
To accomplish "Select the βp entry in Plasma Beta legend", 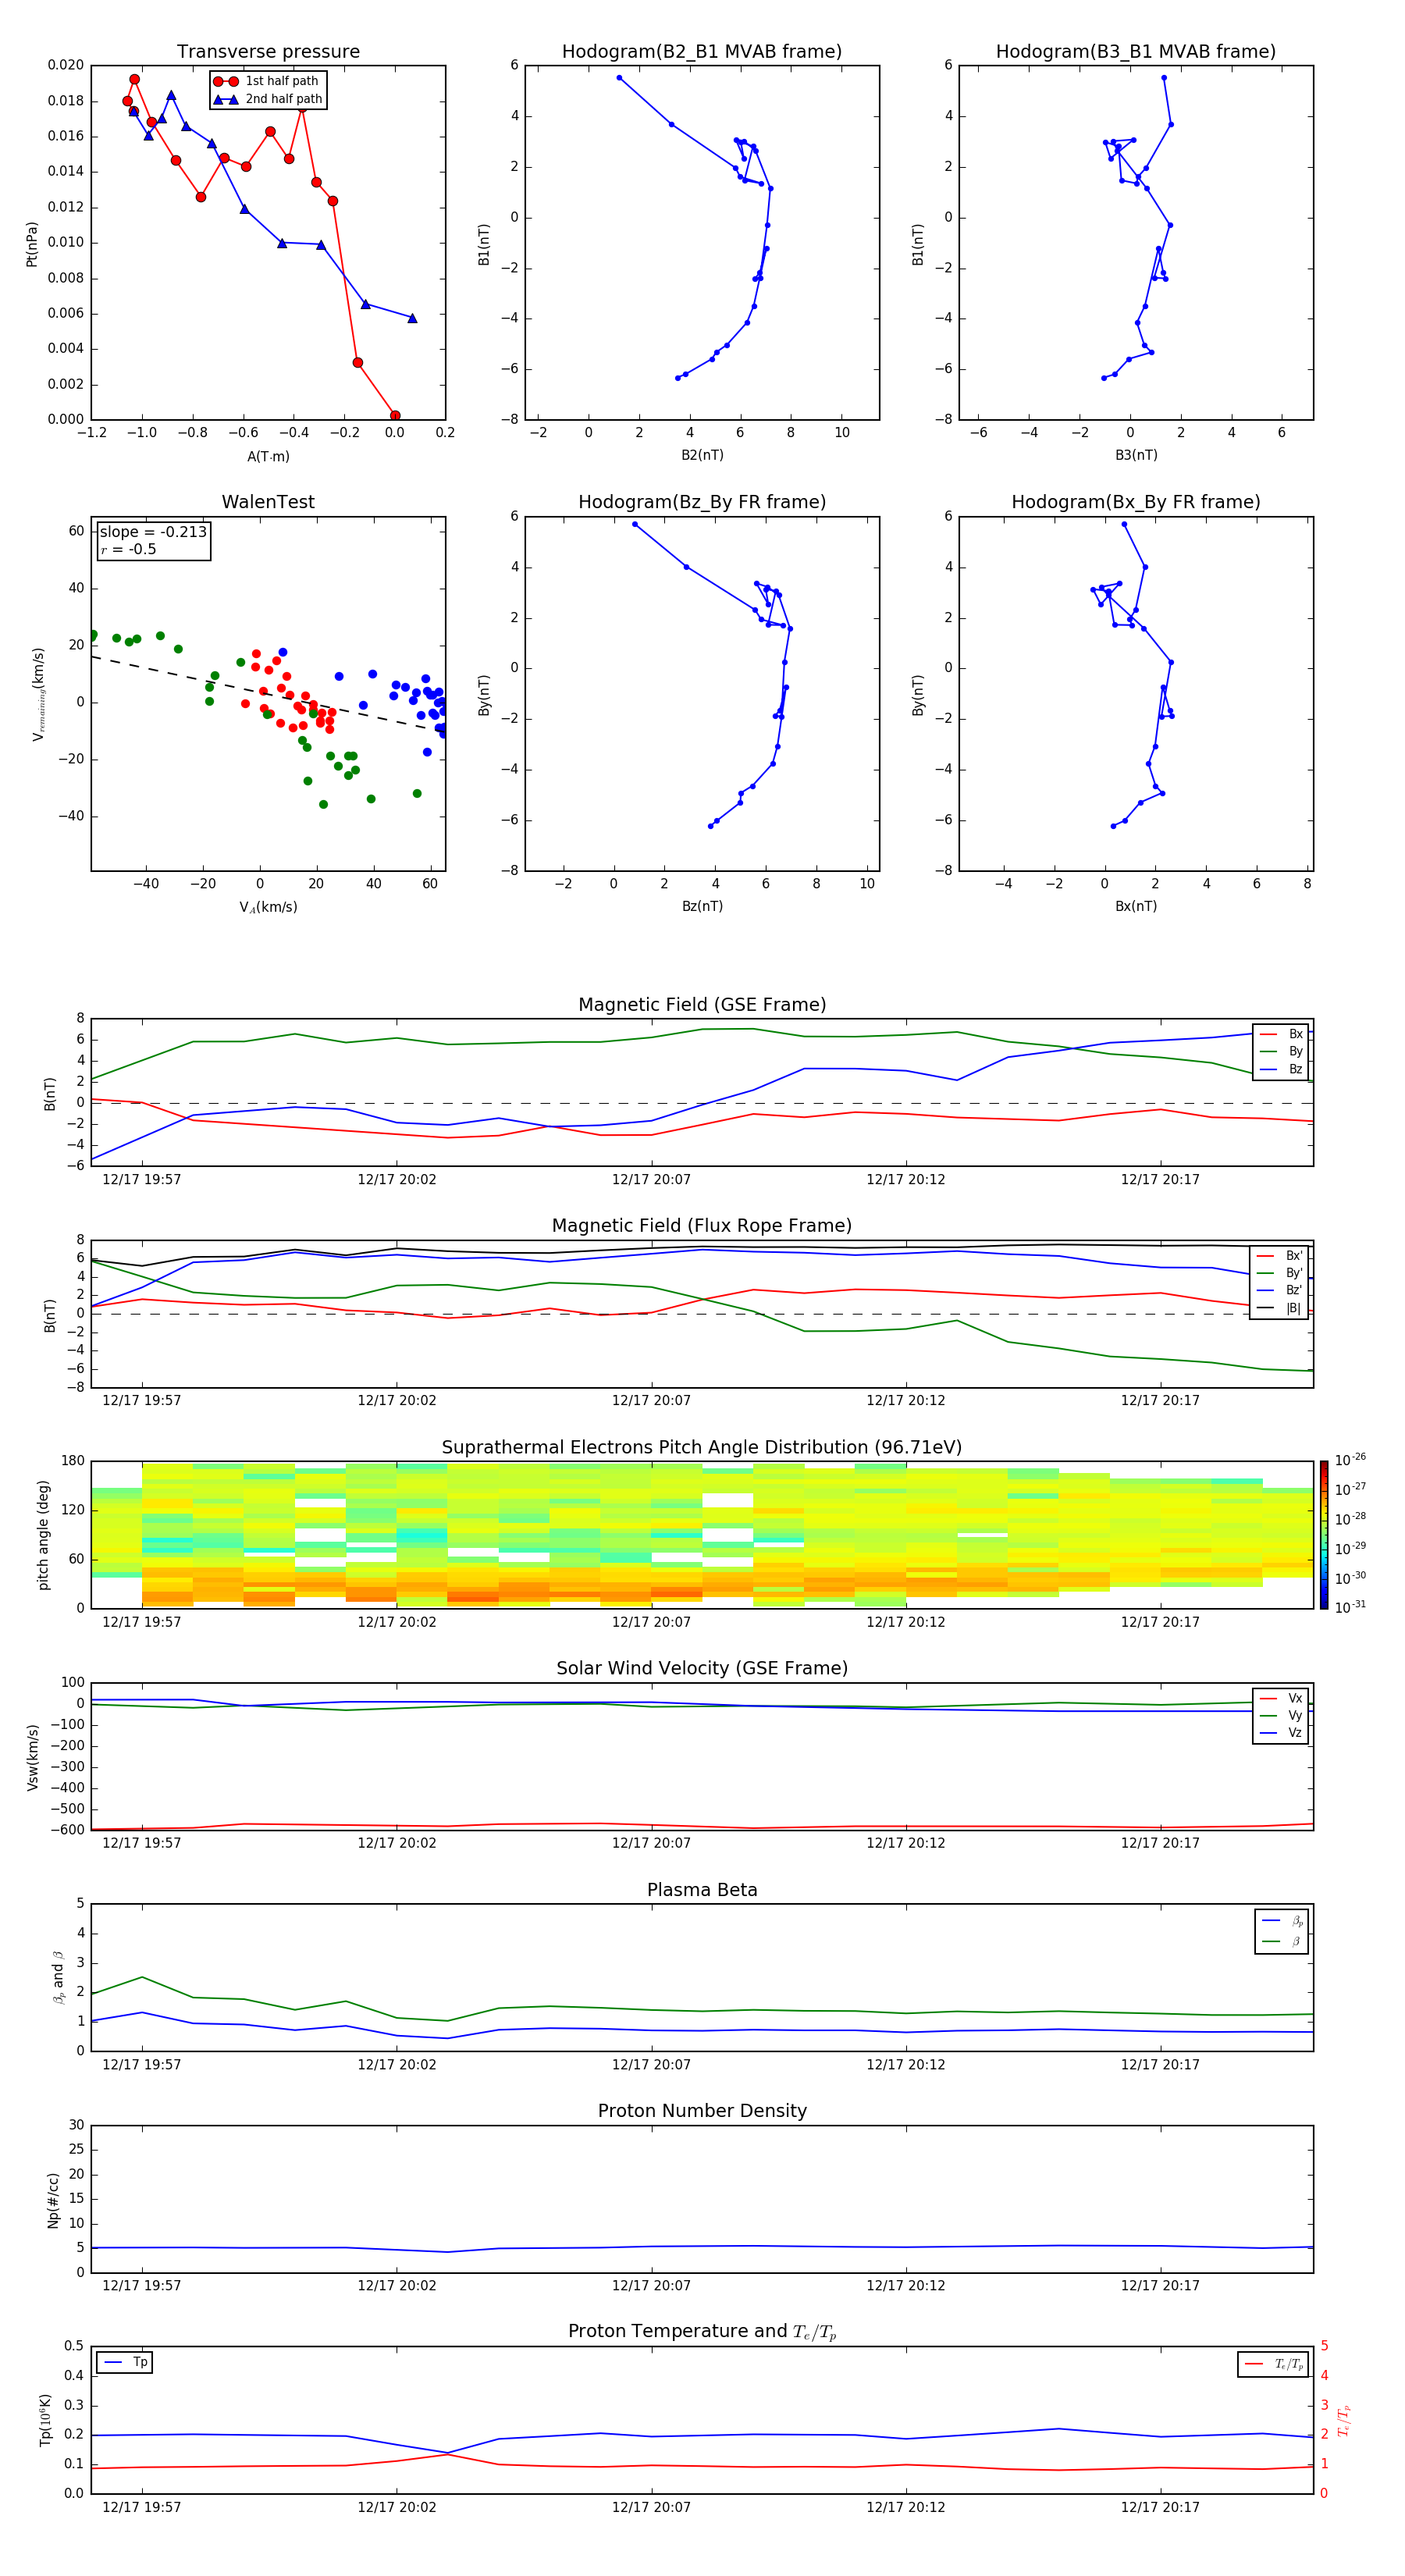I will 1282,1920.
